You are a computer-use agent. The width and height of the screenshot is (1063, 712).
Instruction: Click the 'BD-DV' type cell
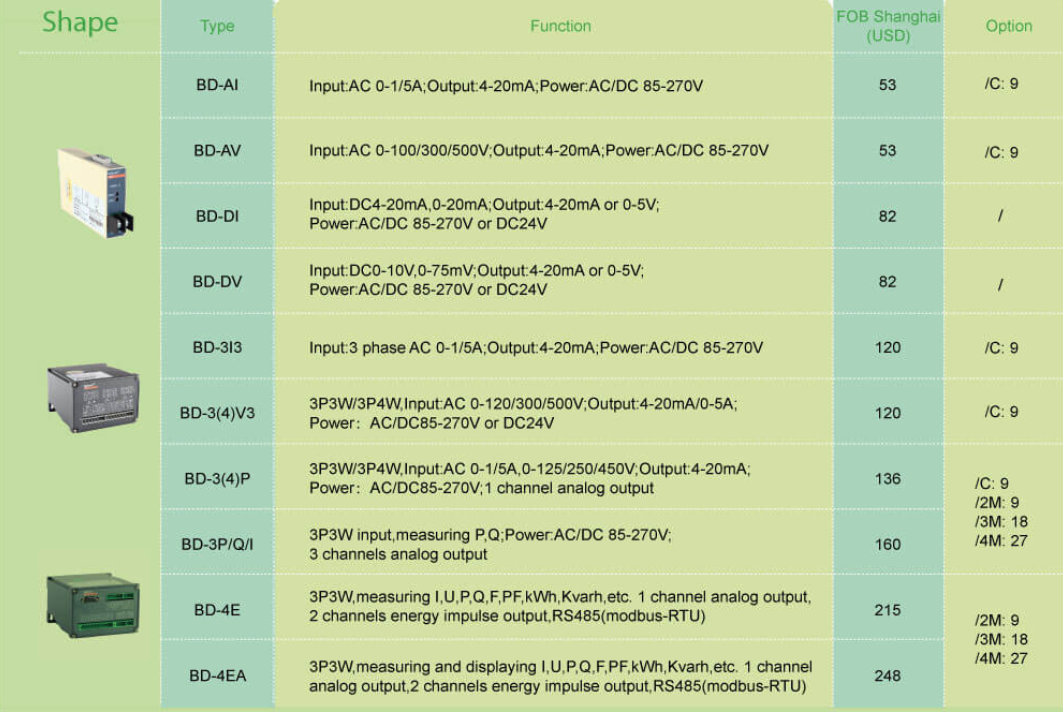[217, 281]
